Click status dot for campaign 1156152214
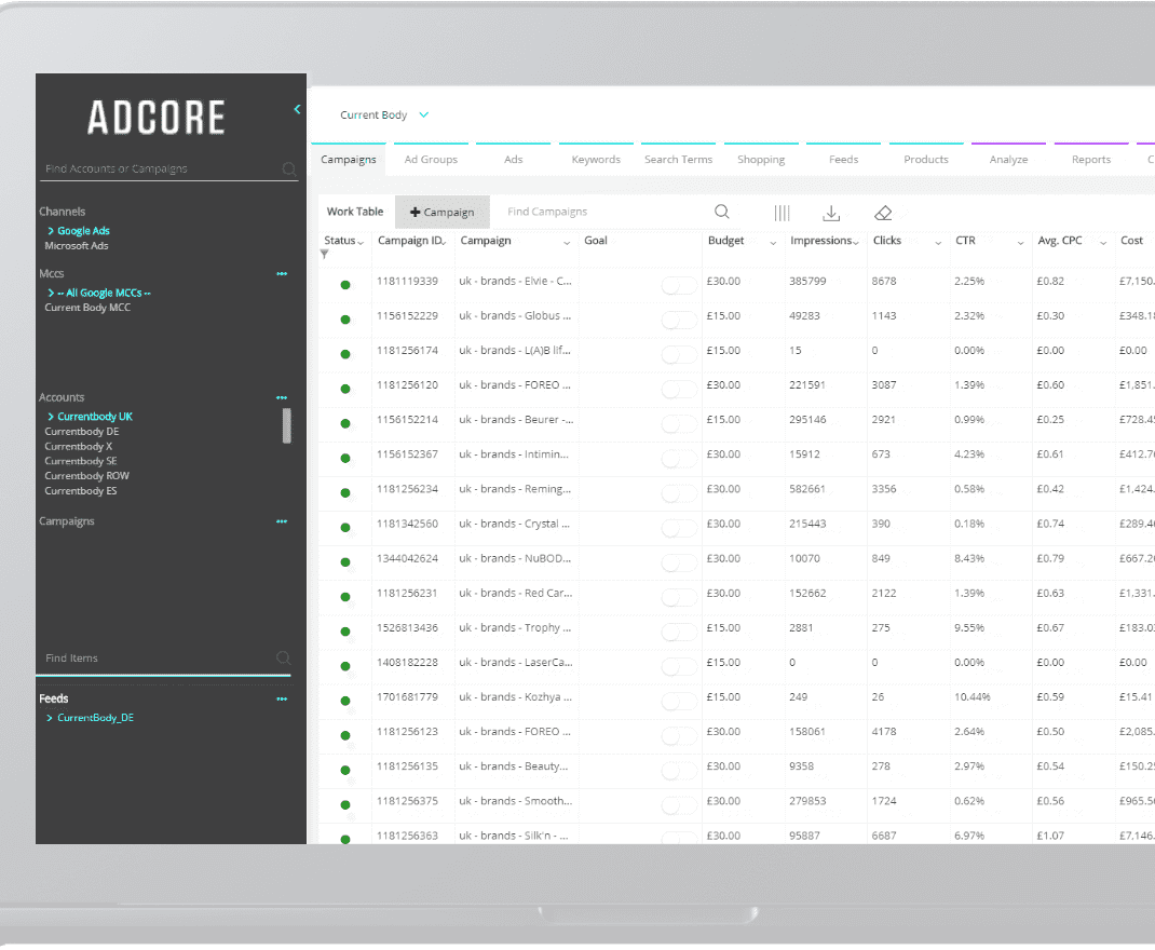The height and width of the screenshot is (950, 1155). [345, 423]
